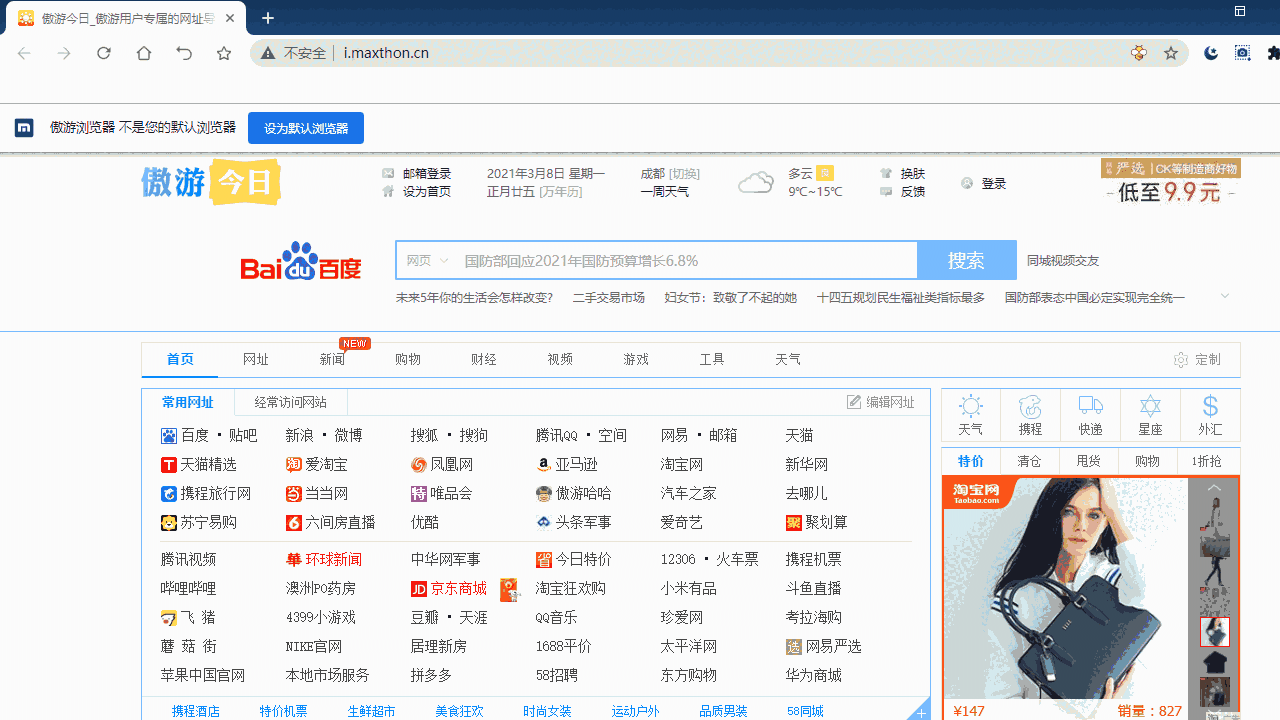Track packages via the 快递 icon
Screen dimensions: 1280x720
[1090, 414]
